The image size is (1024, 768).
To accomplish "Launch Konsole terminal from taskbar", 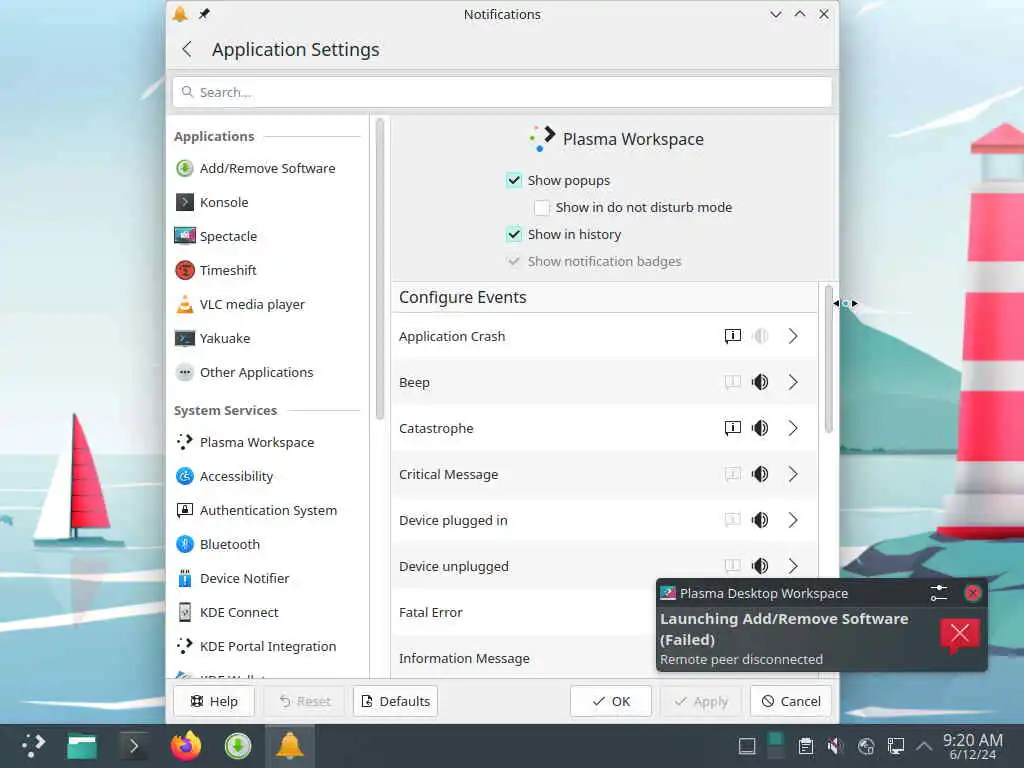I will click(133, 746).
